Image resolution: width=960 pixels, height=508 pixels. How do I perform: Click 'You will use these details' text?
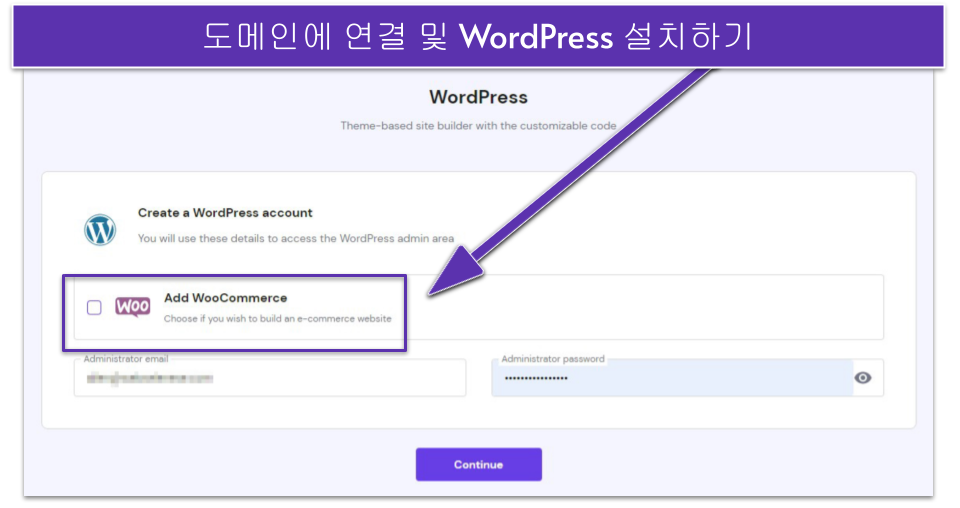click(x=296, y=239)
